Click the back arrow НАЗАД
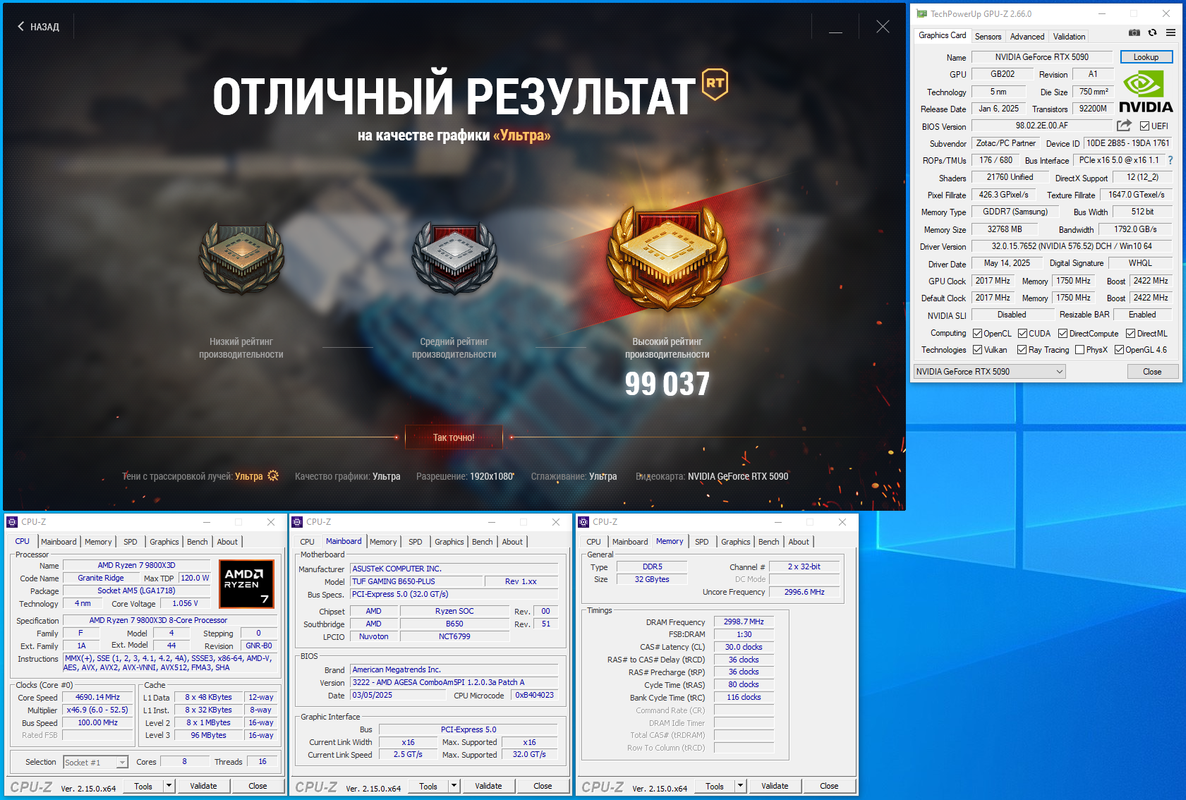Viewport: 1186px width, 800px height. coord(38,26)
